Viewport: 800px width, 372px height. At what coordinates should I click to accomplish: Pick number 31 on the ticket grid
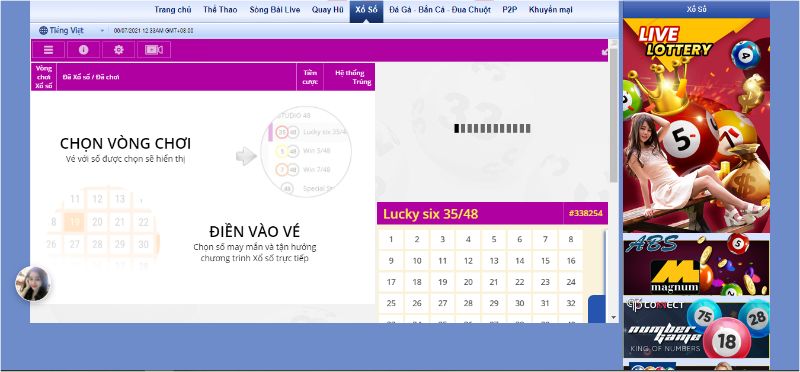(x=545, y=303)
